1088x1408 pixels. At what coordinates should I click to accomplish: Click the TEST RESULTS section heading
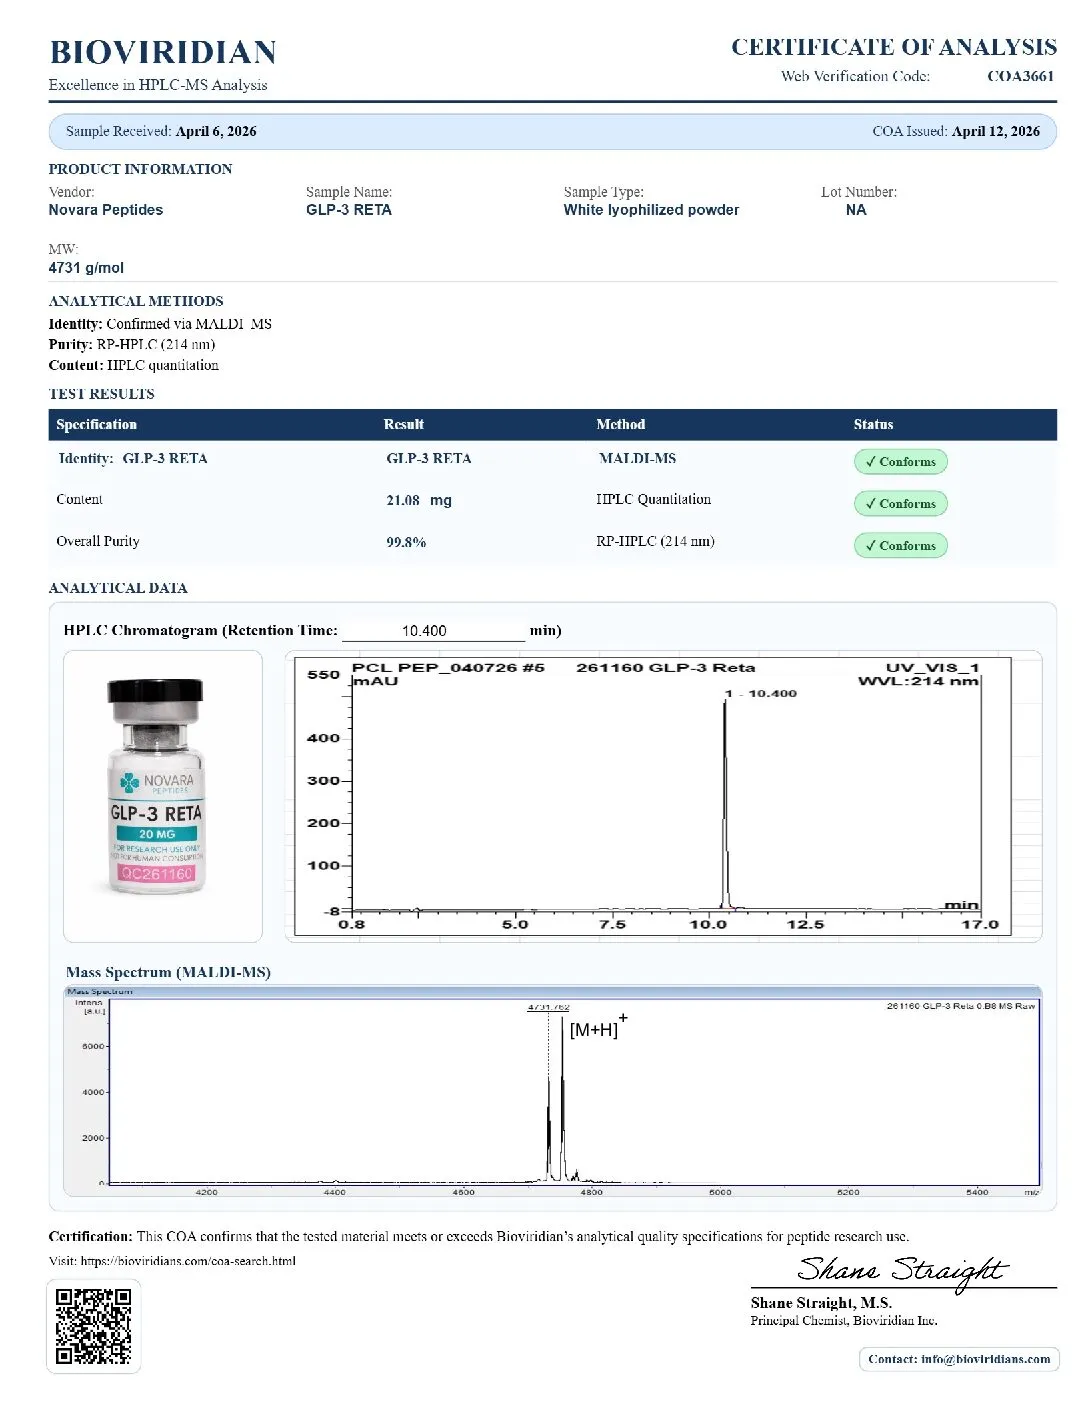click(x=101, y=394)
